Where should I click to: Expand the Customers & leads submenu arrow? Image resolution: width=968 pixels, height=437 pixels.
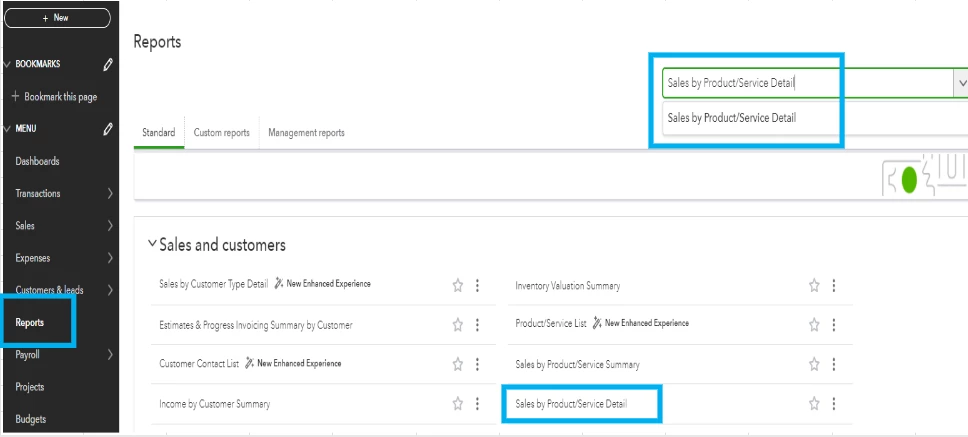(110, 290)
